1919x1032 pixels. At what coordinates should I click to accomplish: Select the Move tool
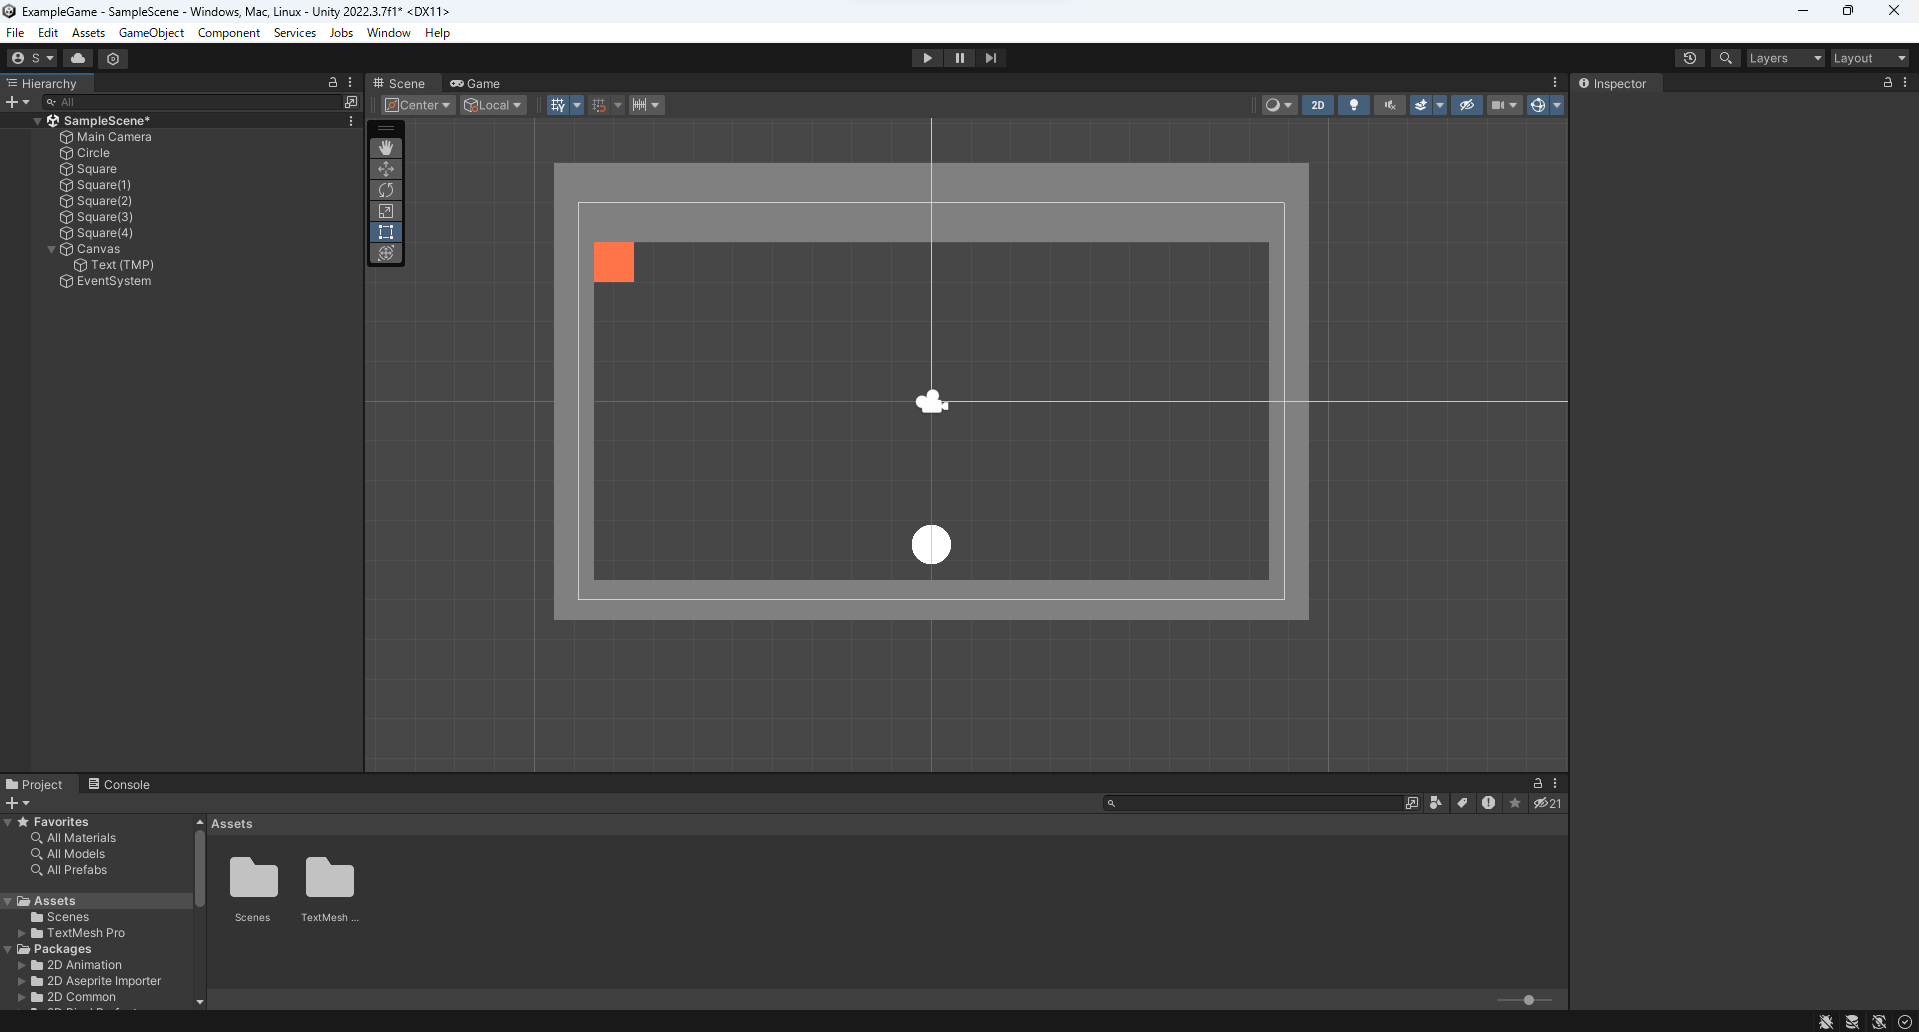tap(386, 169)
